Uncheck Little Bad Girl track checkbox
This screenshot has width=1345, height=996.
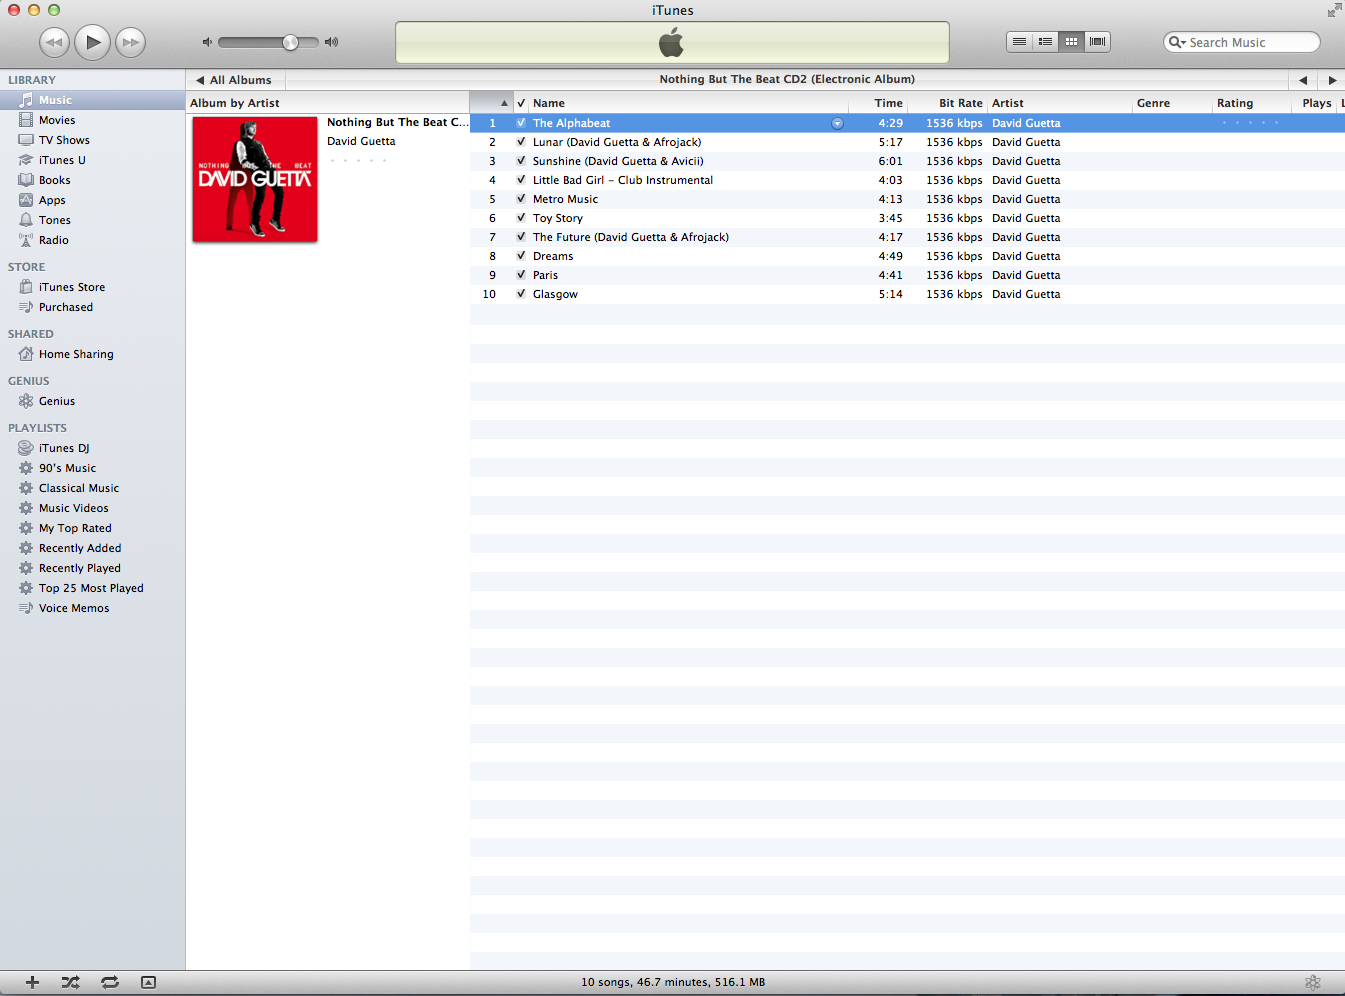[x=521, y=180]
